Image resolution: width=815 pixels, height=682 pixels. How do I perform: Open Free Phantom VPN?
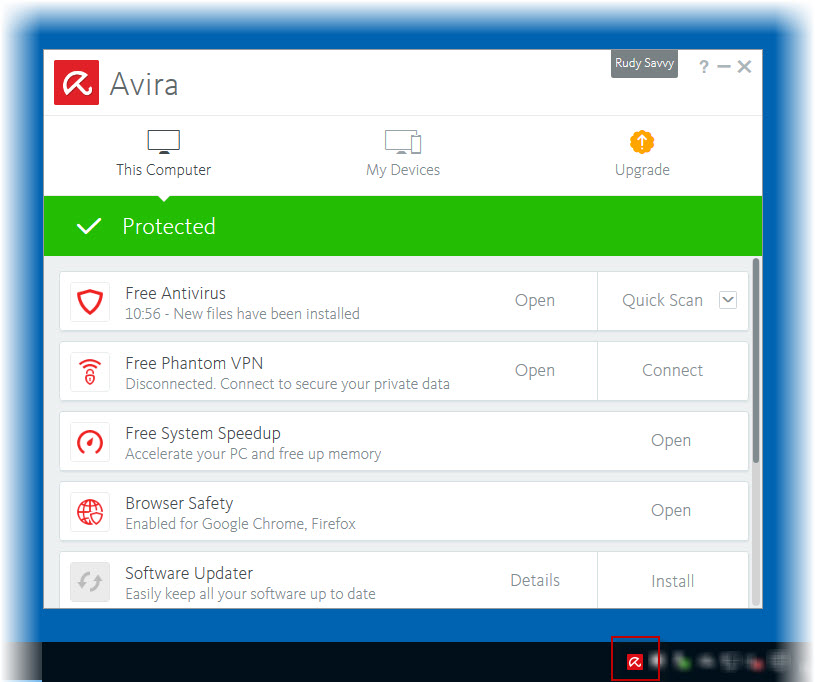[x=535, y=371]
